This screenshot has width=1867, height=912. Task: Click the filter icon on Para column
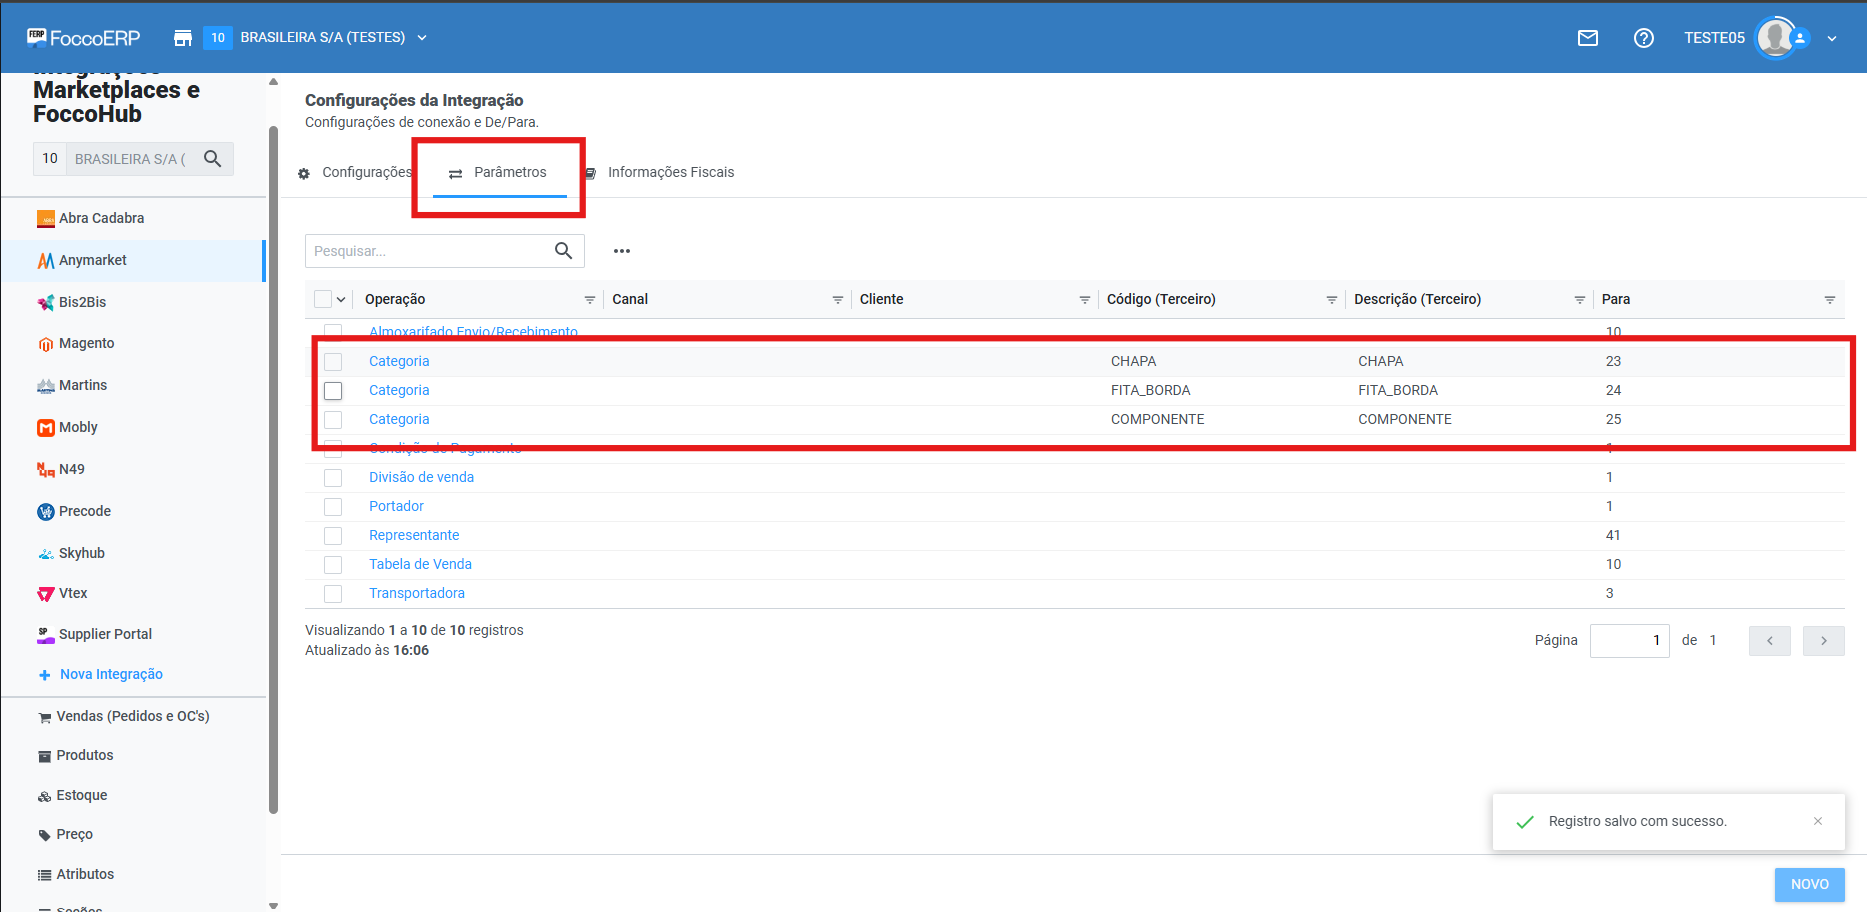tap(1829, 300)
